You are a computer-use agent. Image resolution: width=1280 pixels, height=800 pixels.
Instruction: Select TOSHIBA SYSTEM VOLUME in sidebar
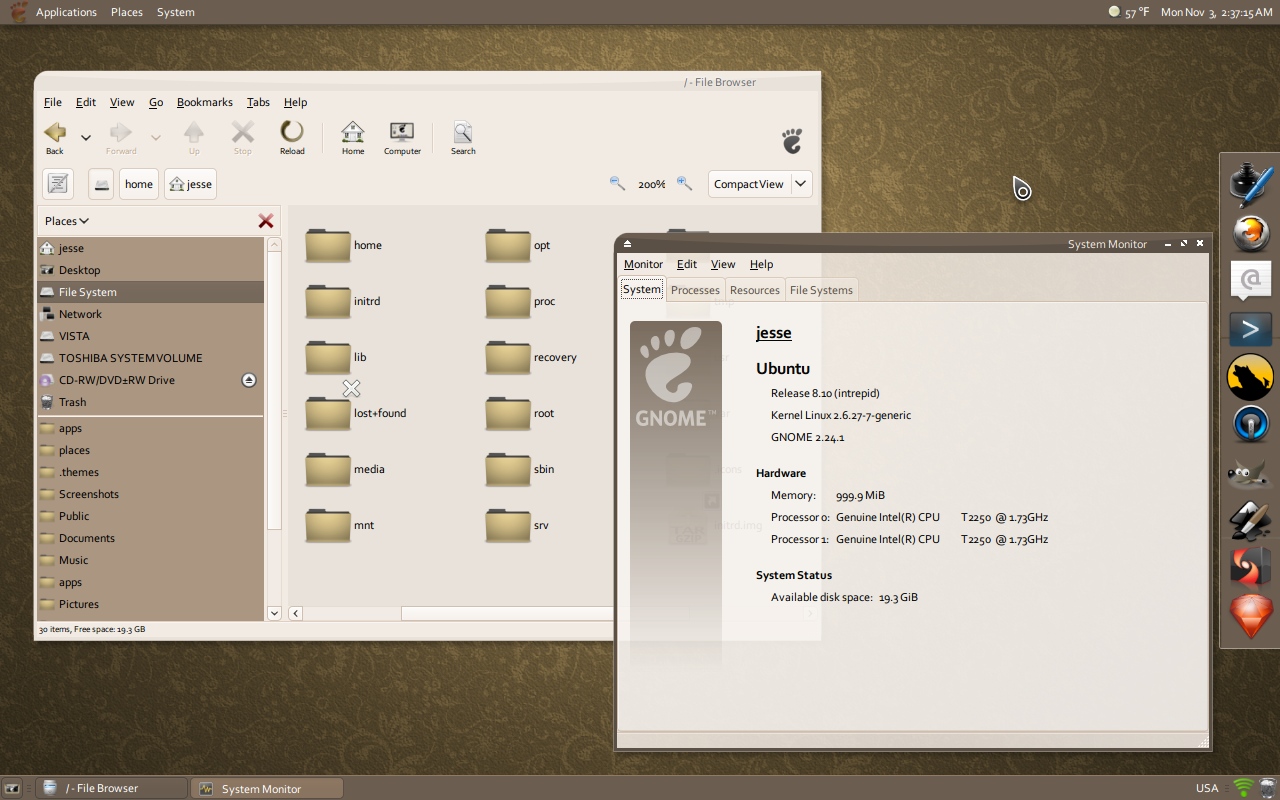(x=151, y=358)
